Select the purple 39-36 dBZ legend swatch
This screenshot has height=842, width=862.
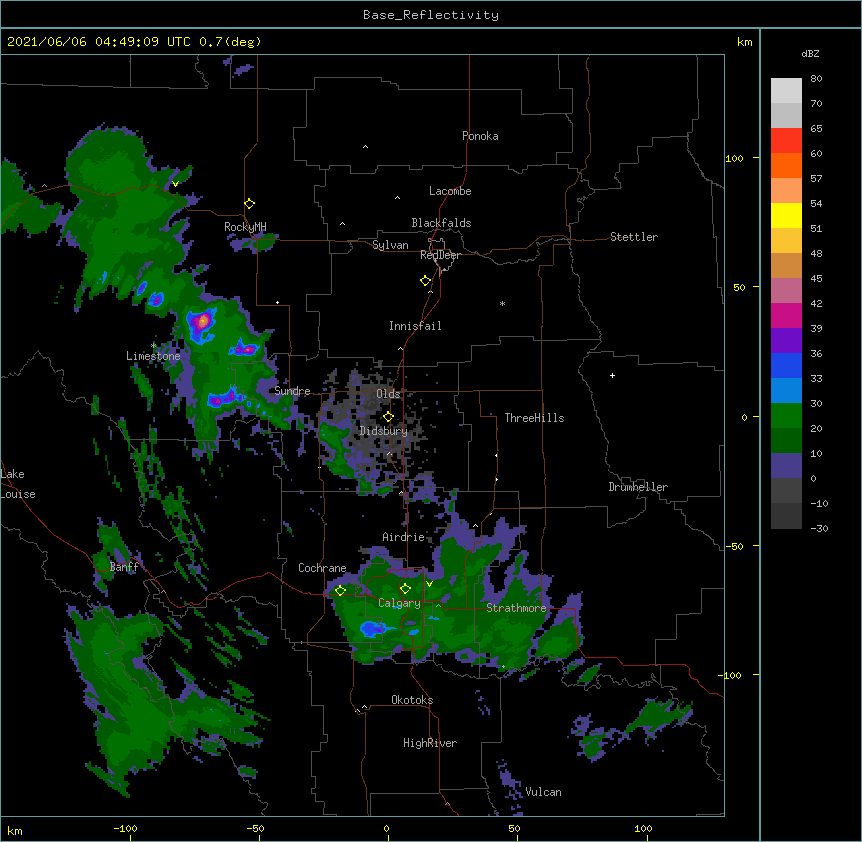pos(786,341)
